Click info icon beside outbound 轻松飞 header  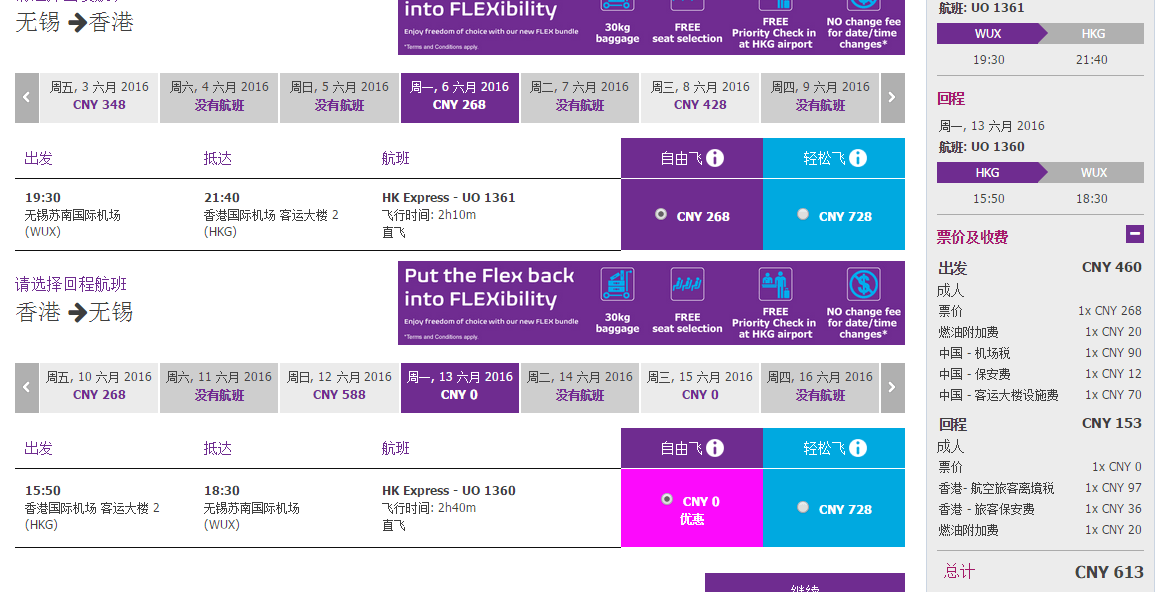pyautogui.click(x=857, y=158)
